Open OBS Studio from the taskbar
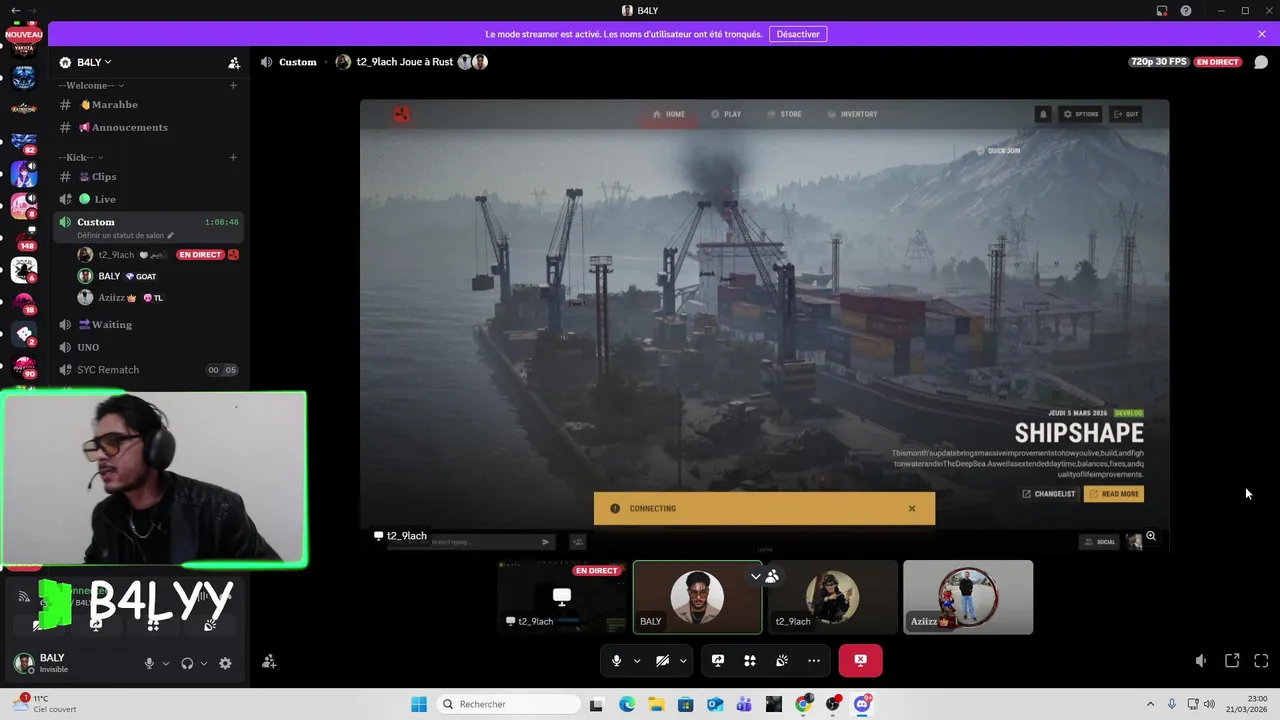Image resolution: width=1280 pixels, height=720 pixels. coord(833,704)
